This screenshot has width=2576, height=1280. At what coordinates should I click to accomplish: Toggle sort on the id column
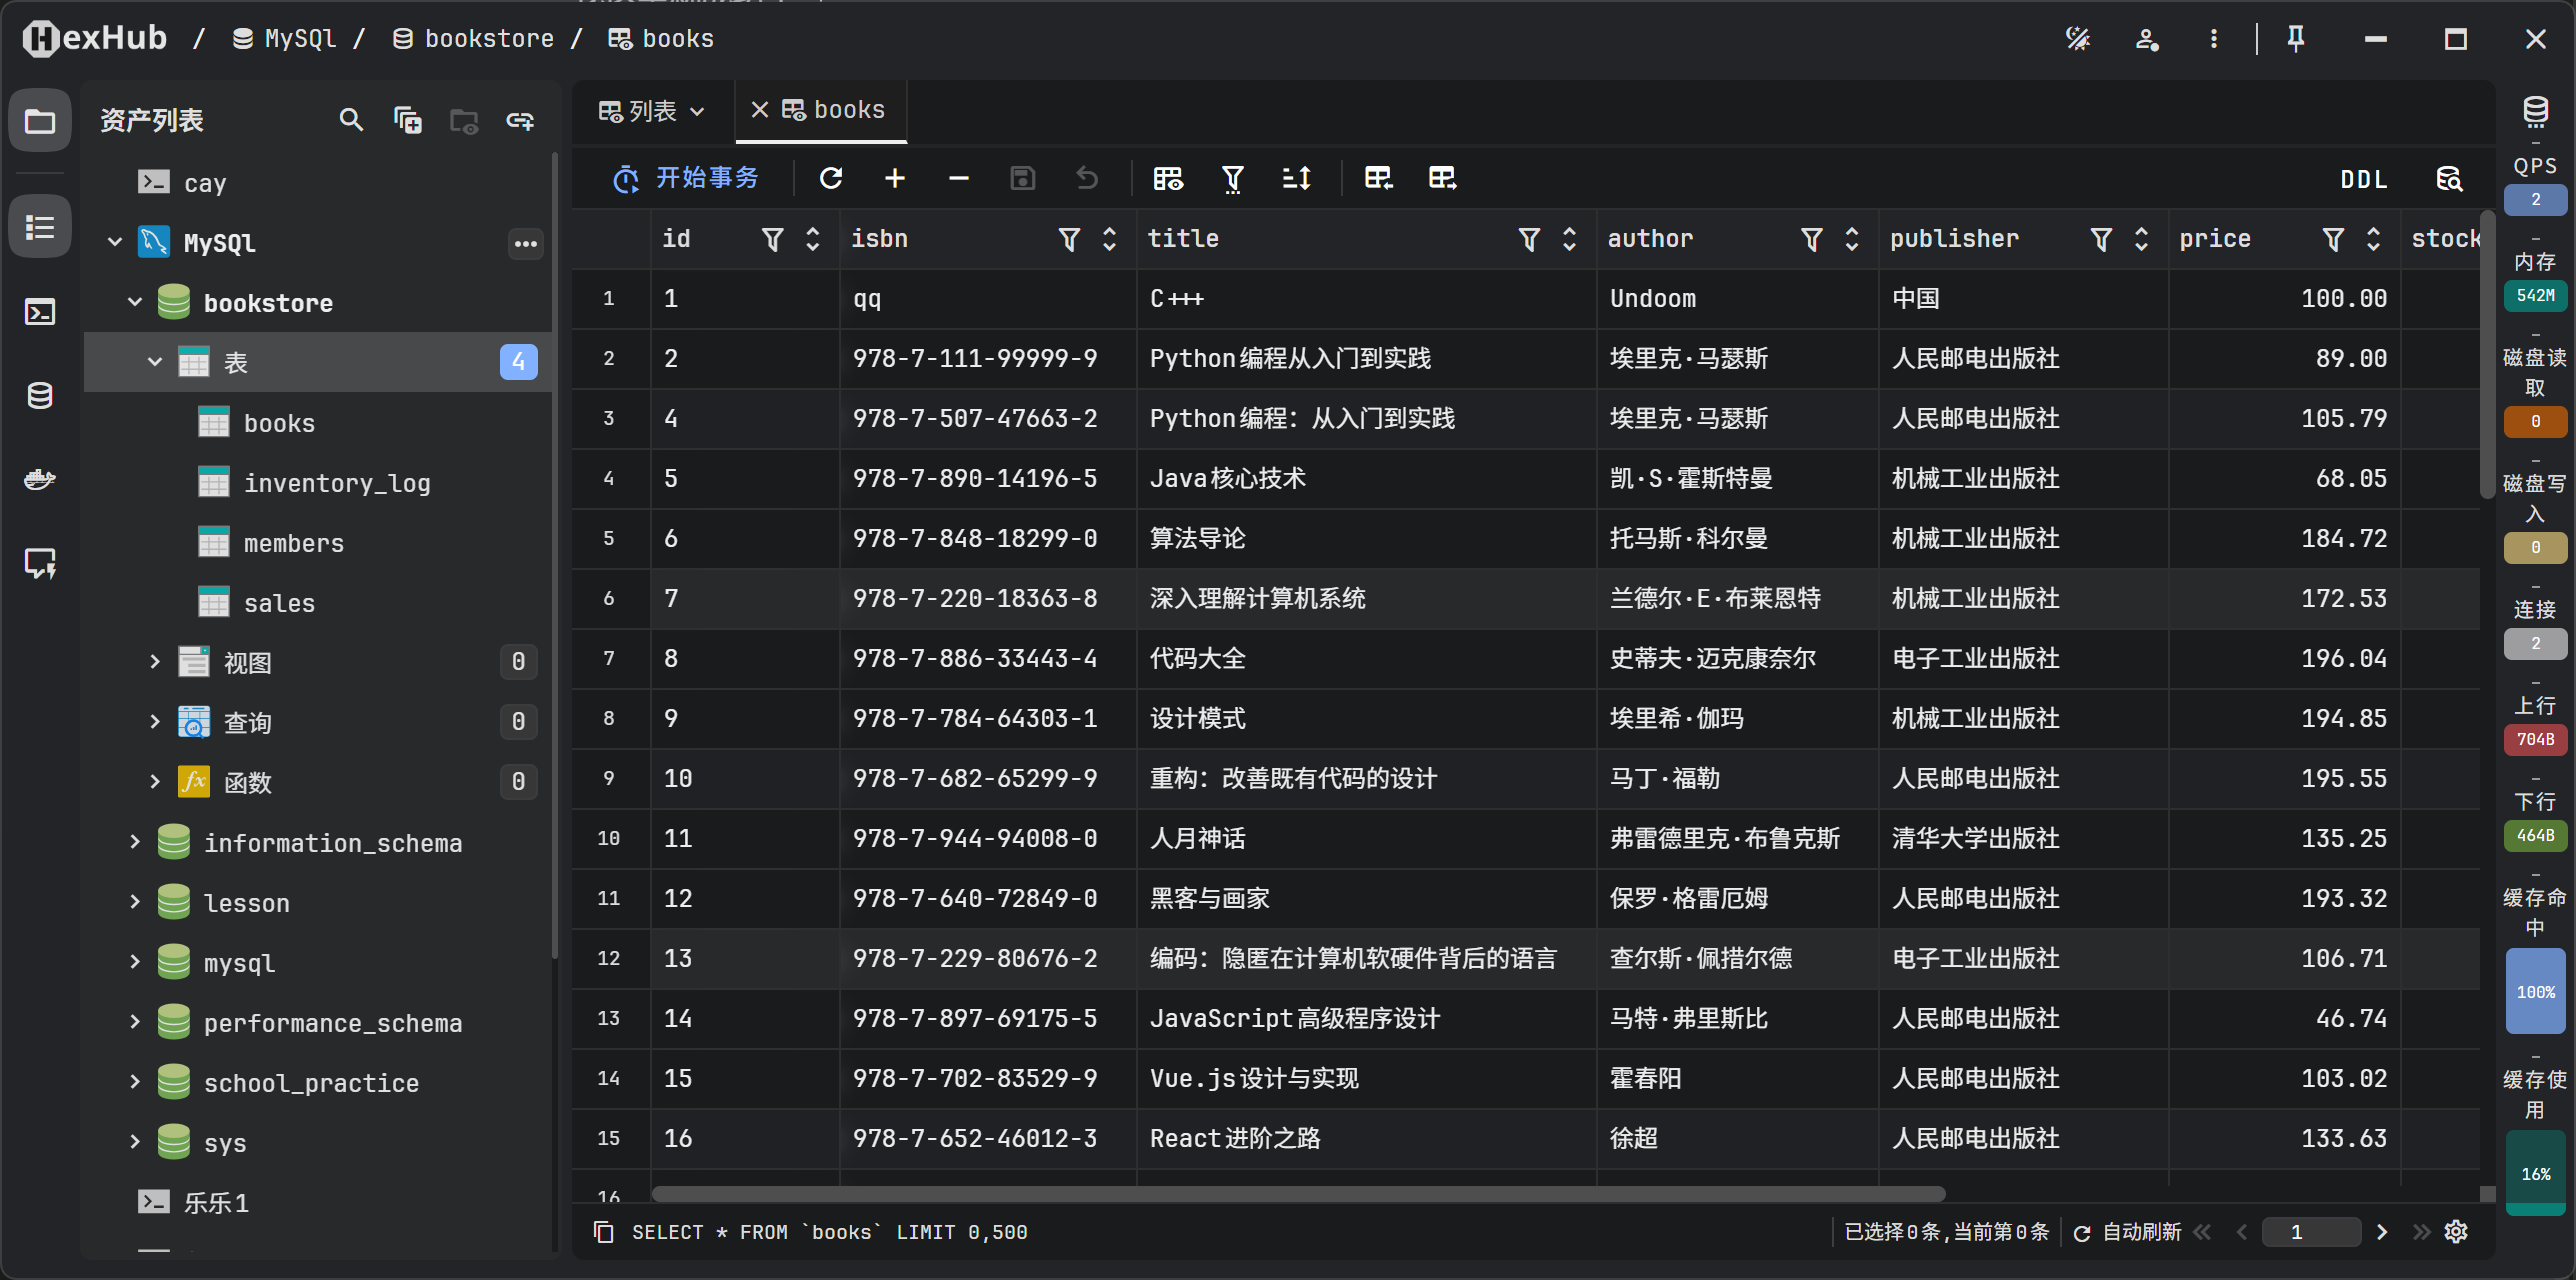click(813, 239)
